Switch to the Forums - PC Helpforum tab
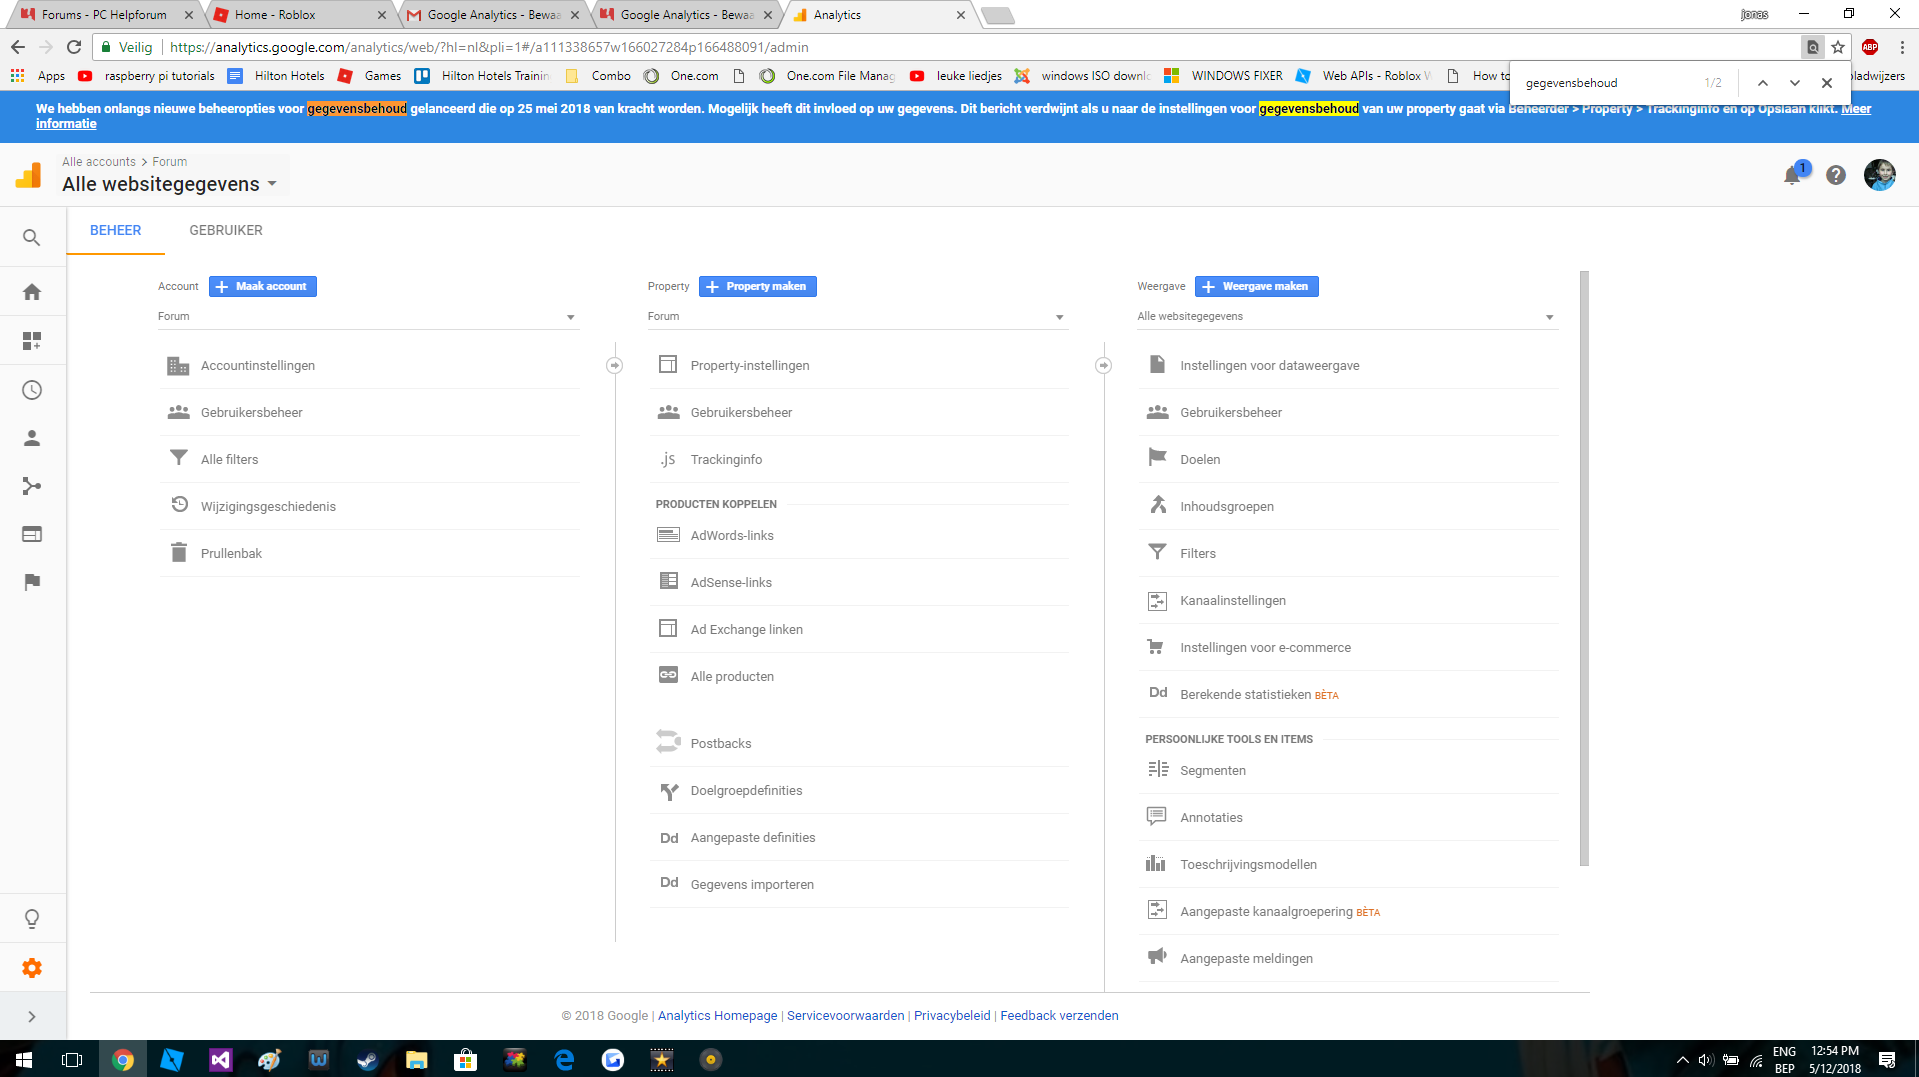This screenshot has width=1919, height=1077. click(105, 15)
